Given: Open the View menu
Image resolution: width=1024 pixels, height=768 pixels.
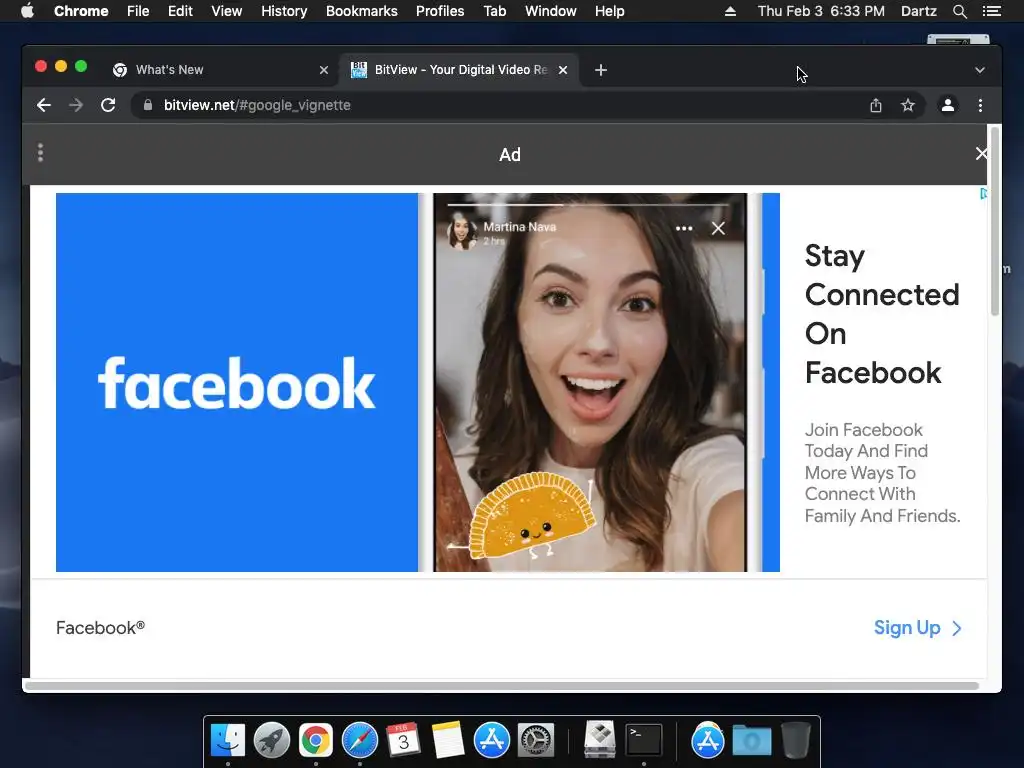Looking at the screenshot, I should click(227, 11).
